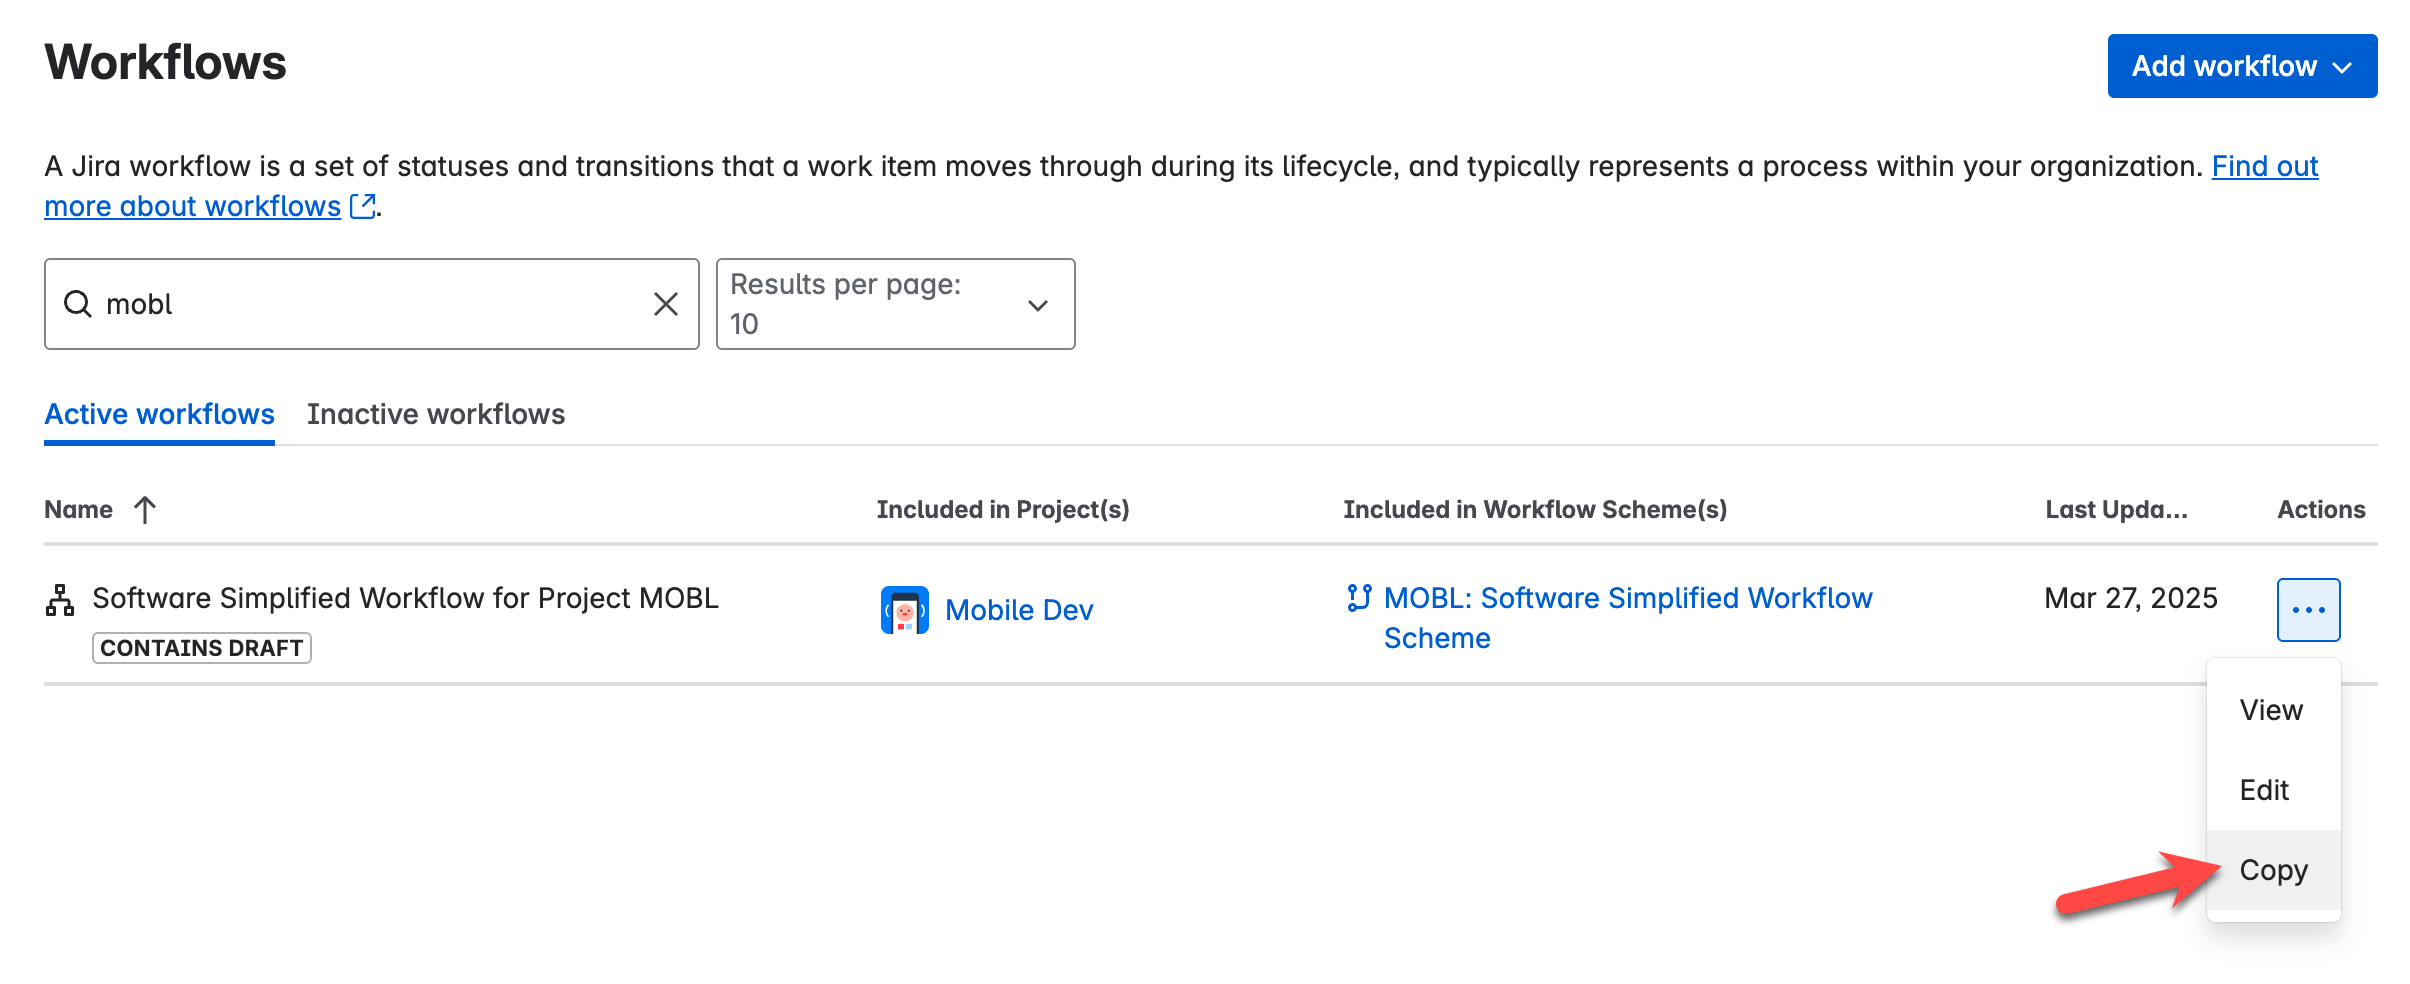Open the Mobile Dev project avatar icon
This screenshot has width=2410, height=984.
(x=903, y=609)
